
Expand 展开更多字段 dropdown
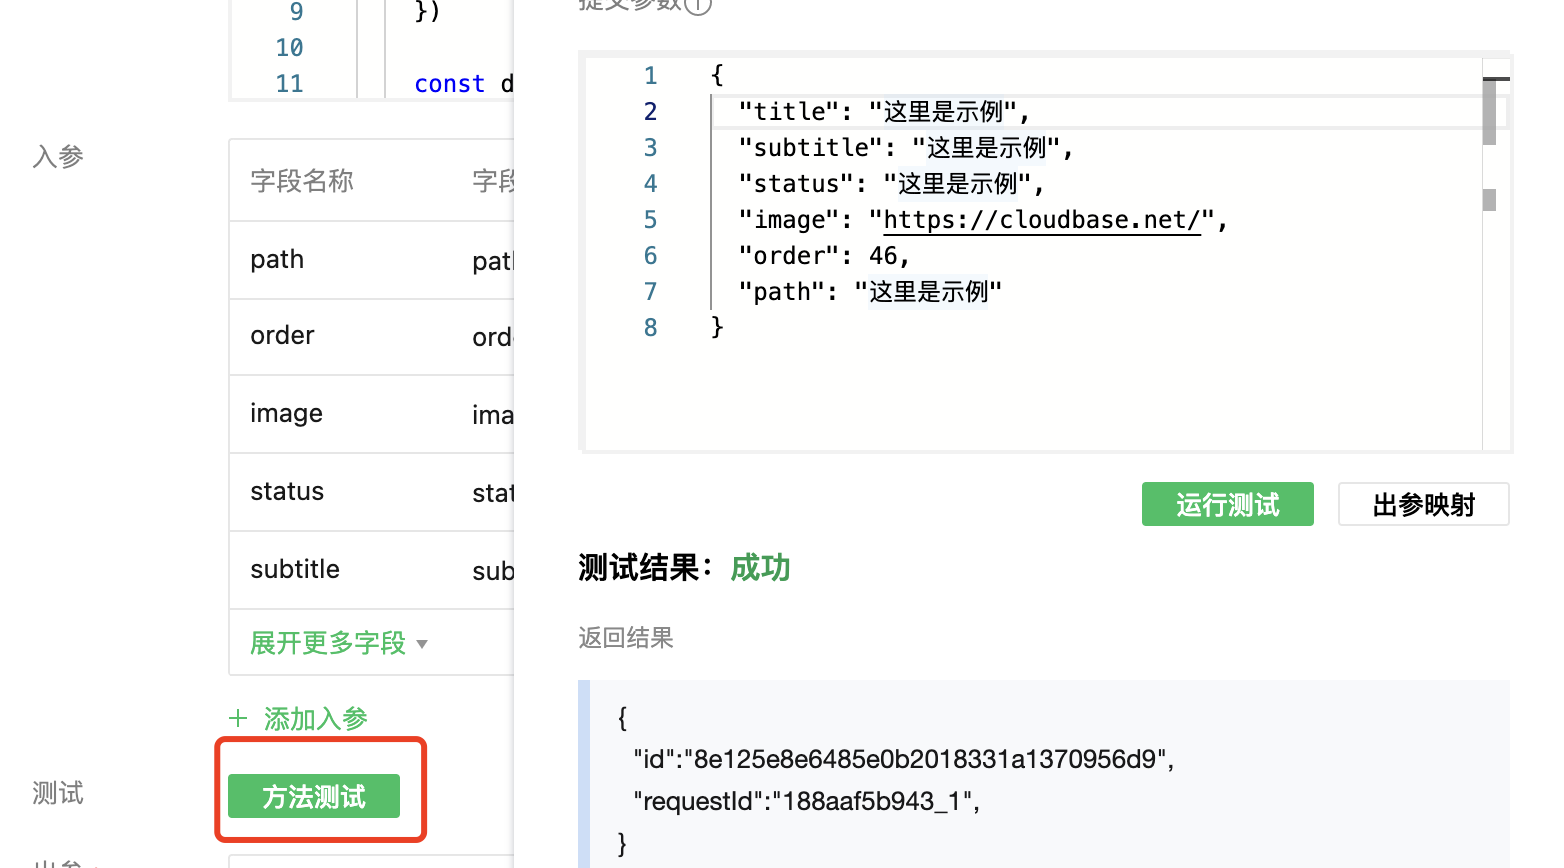339,642
